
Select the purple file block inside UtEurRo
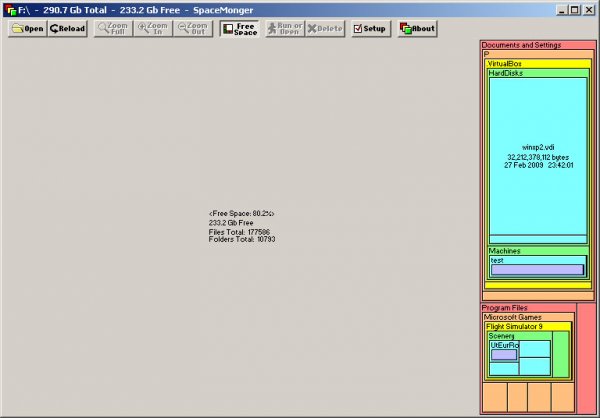pos(504,355)
